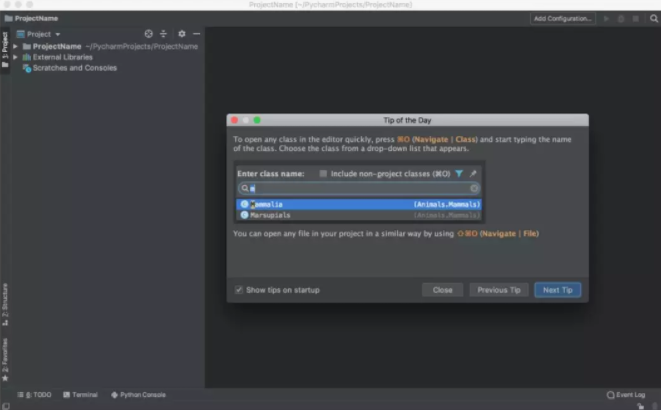The image size is (661, 410).
Task: Select Scratches and Consoles row
Action: point(75,68)
